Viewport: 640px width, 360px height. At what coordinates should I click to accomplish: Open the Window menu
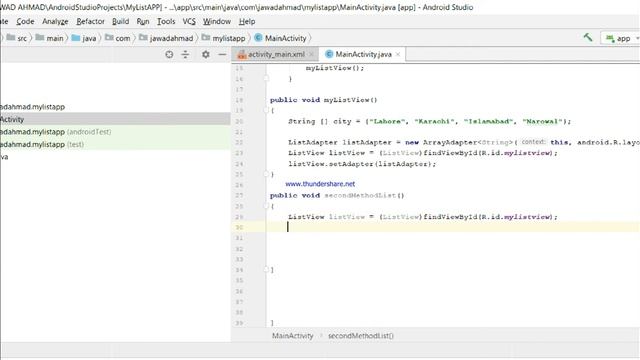pyautogui.click(x=217, y=21)
